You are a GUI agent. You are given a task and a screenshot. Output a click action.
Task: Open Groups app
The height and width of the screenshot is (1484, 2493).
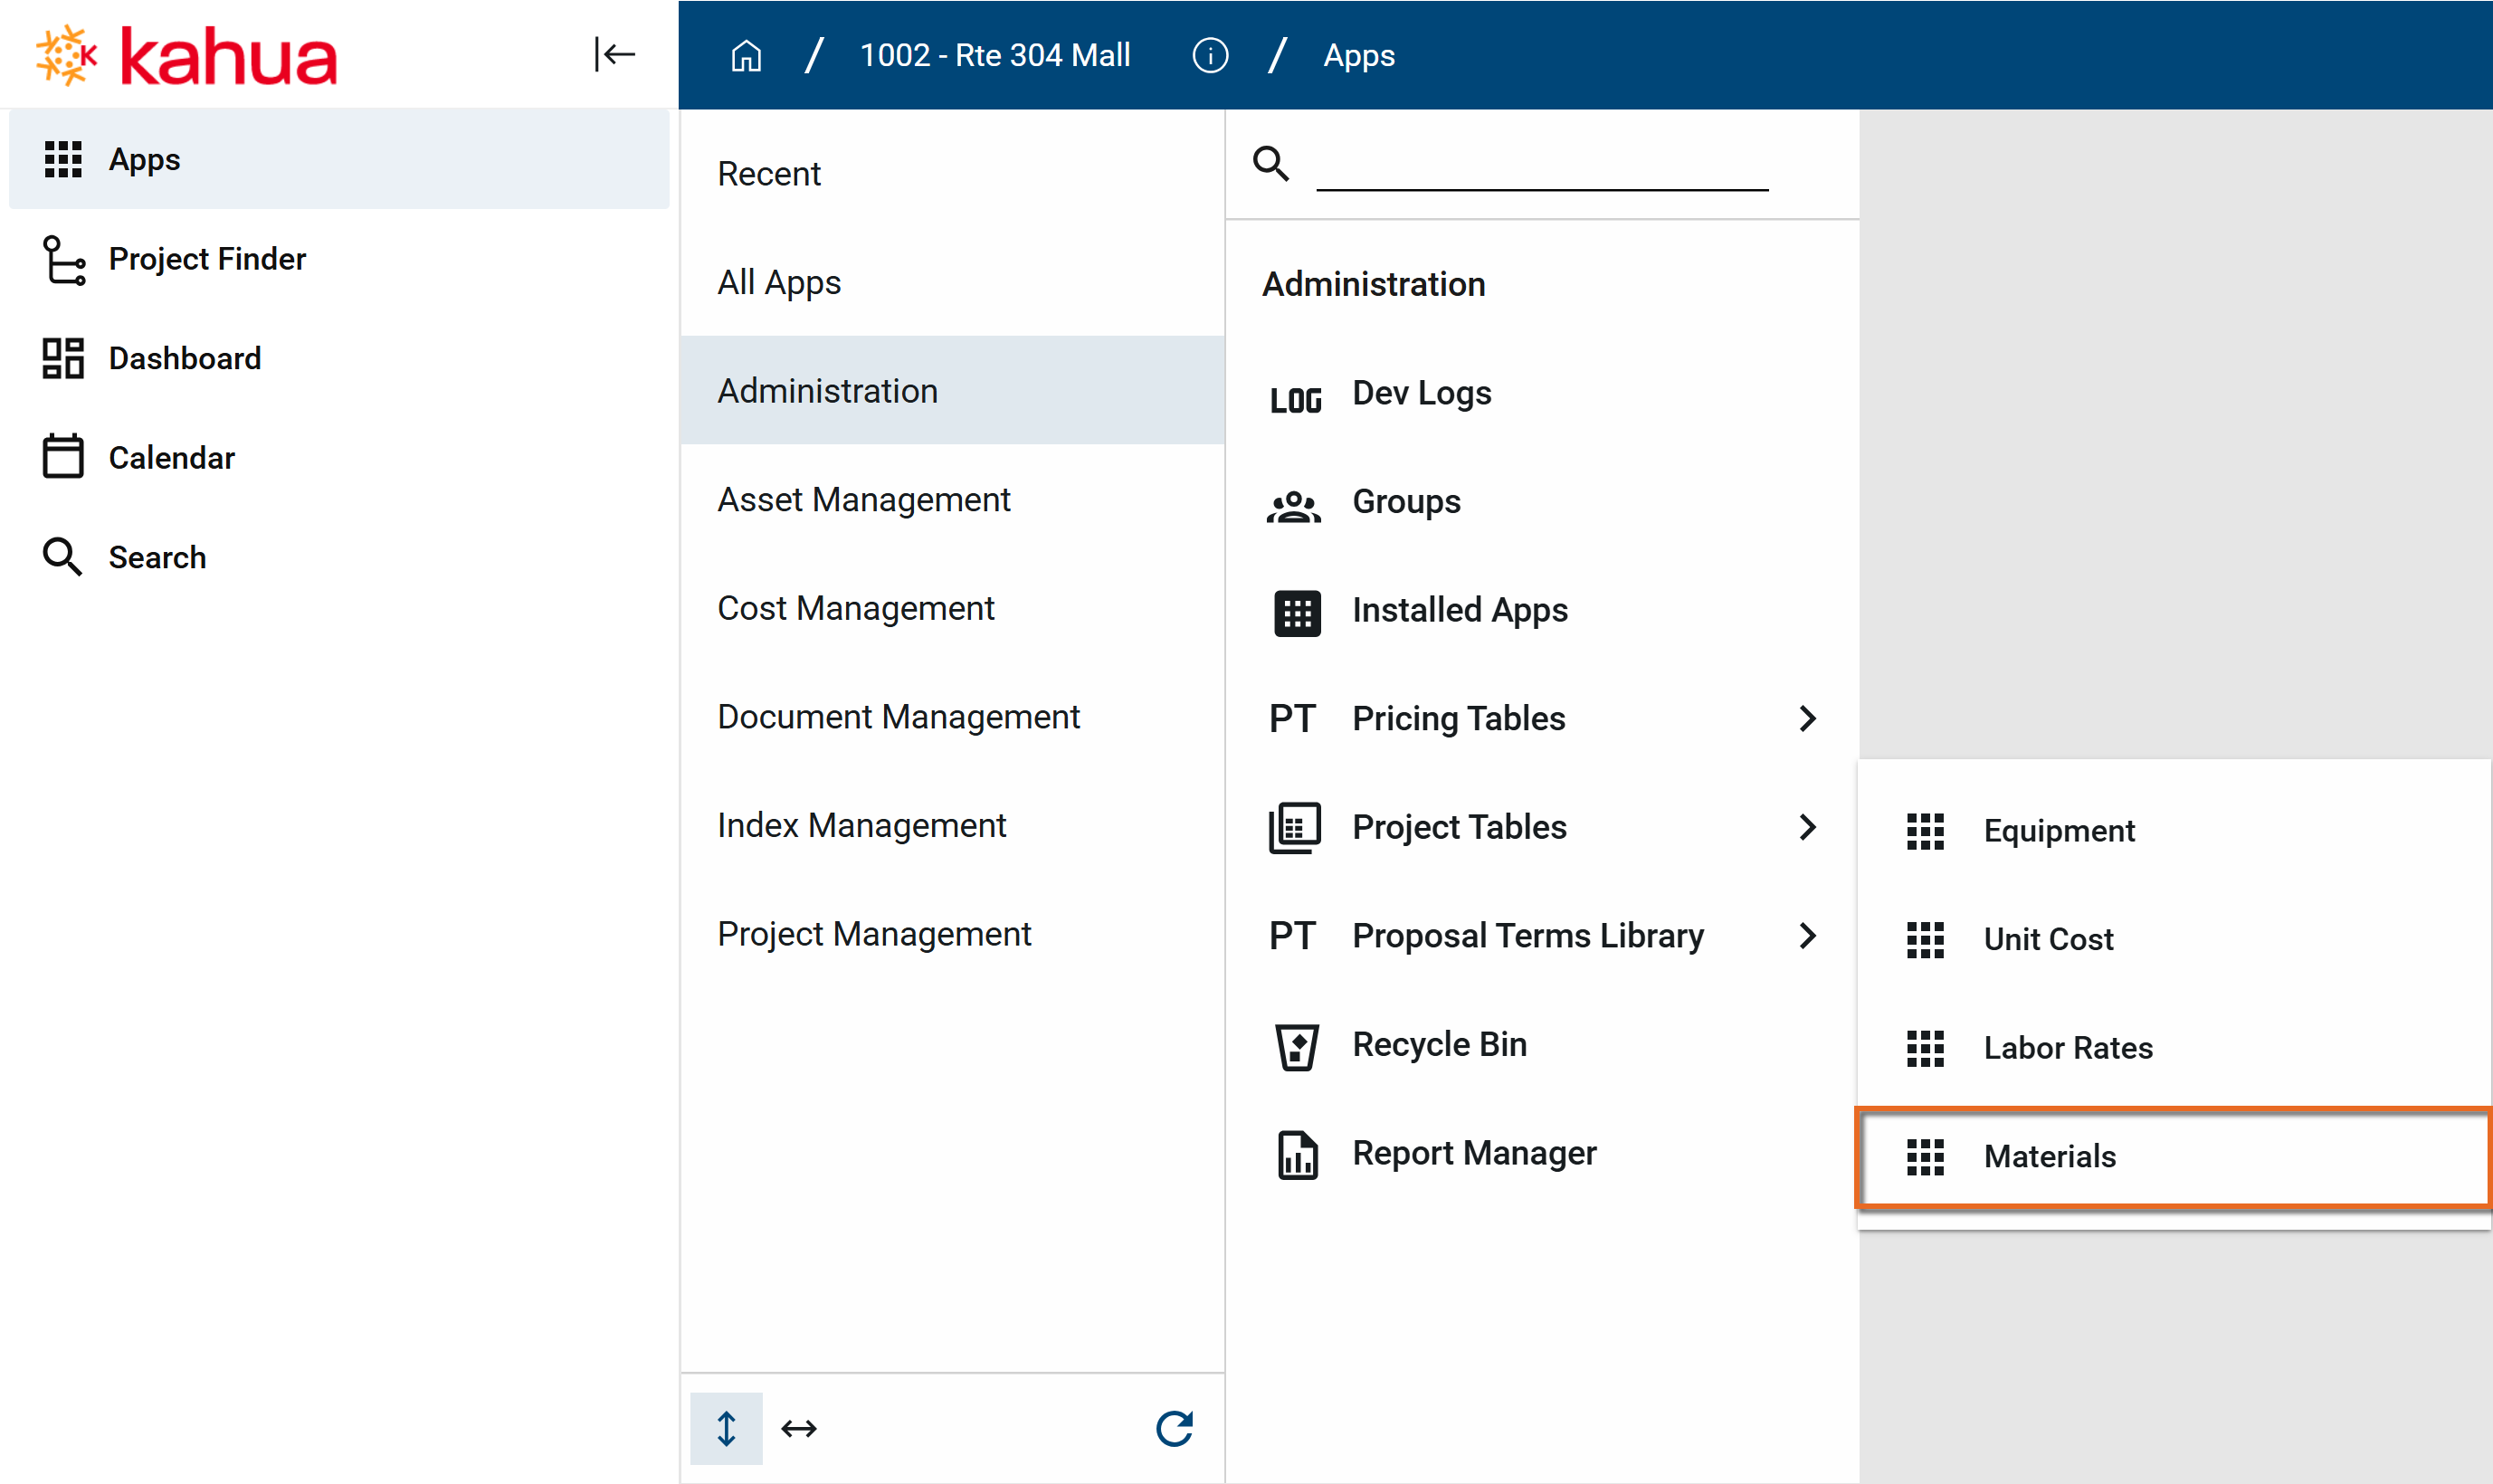(1405, 502)
